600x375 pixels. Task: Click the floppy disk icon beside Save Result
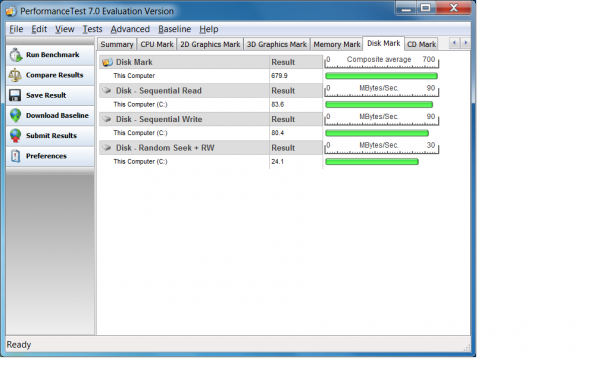tap(15, 95)
